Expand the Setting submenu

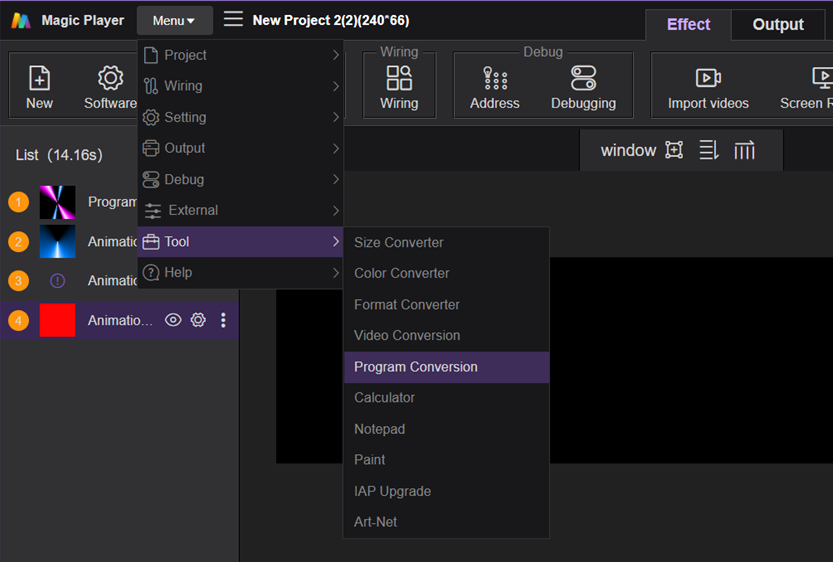tap(241, 117)
